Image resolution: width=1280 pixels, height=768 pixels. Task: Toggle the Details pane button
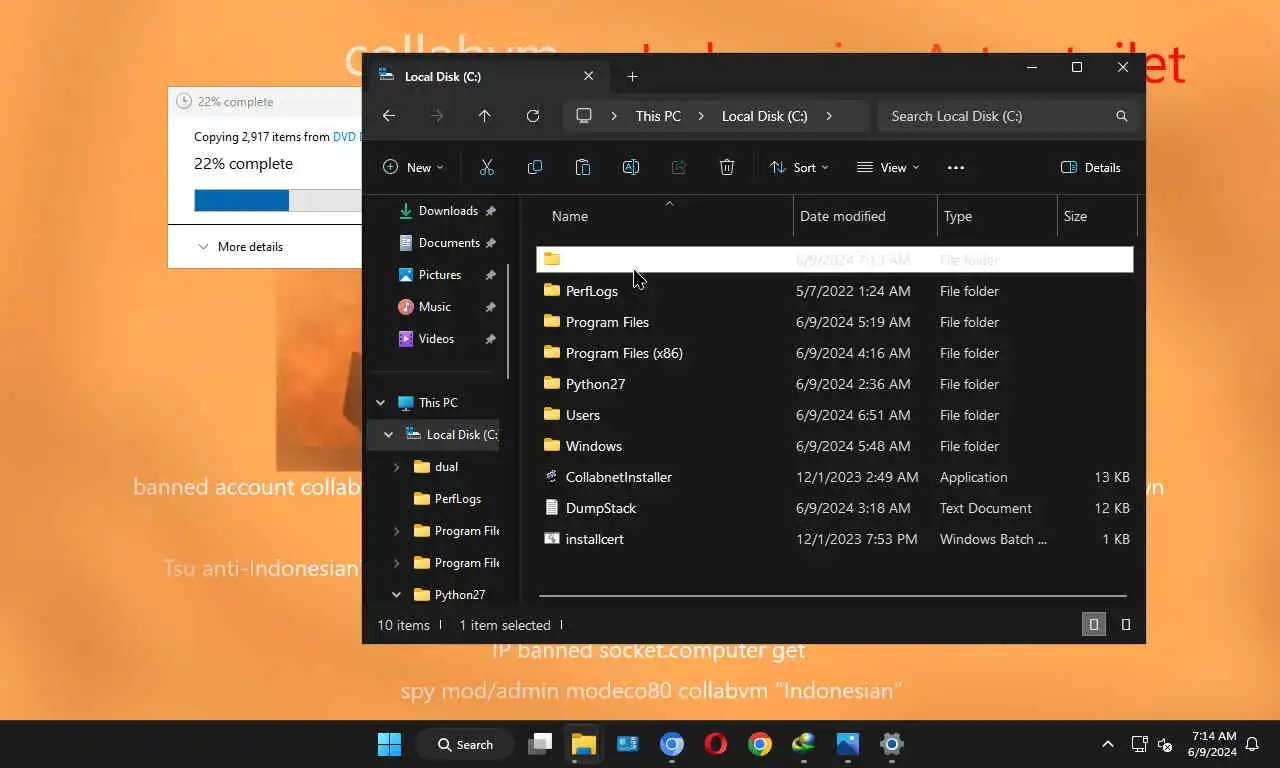[1091, 167]
